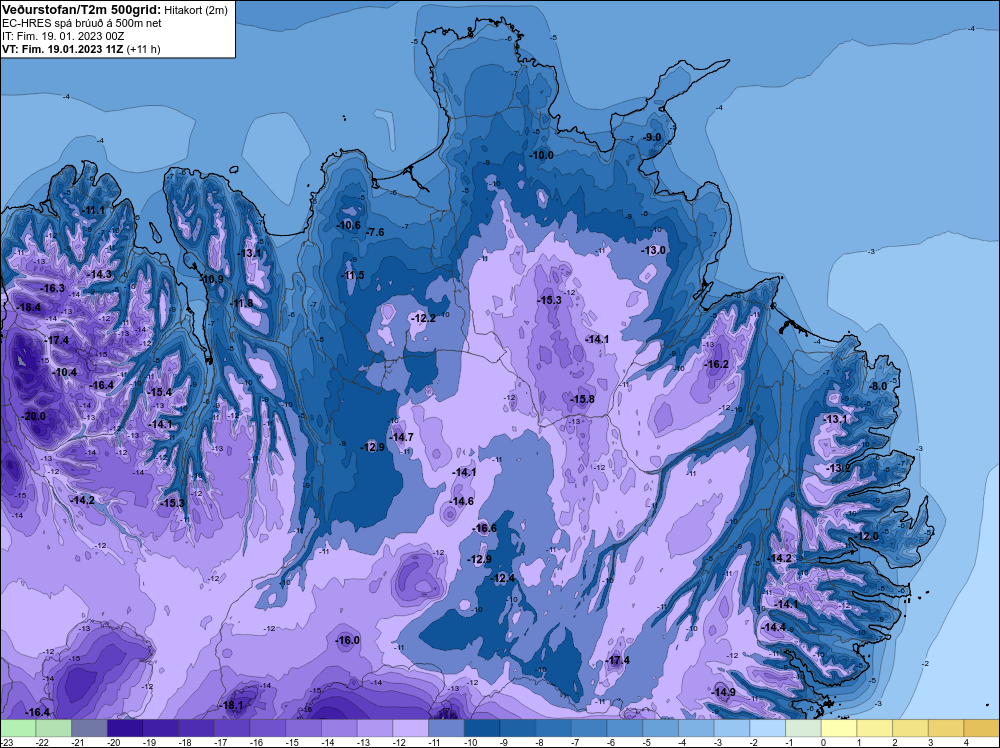Click the -20.0 temperature value on the map
1000x748 pixels.
[x=33, y=416]
